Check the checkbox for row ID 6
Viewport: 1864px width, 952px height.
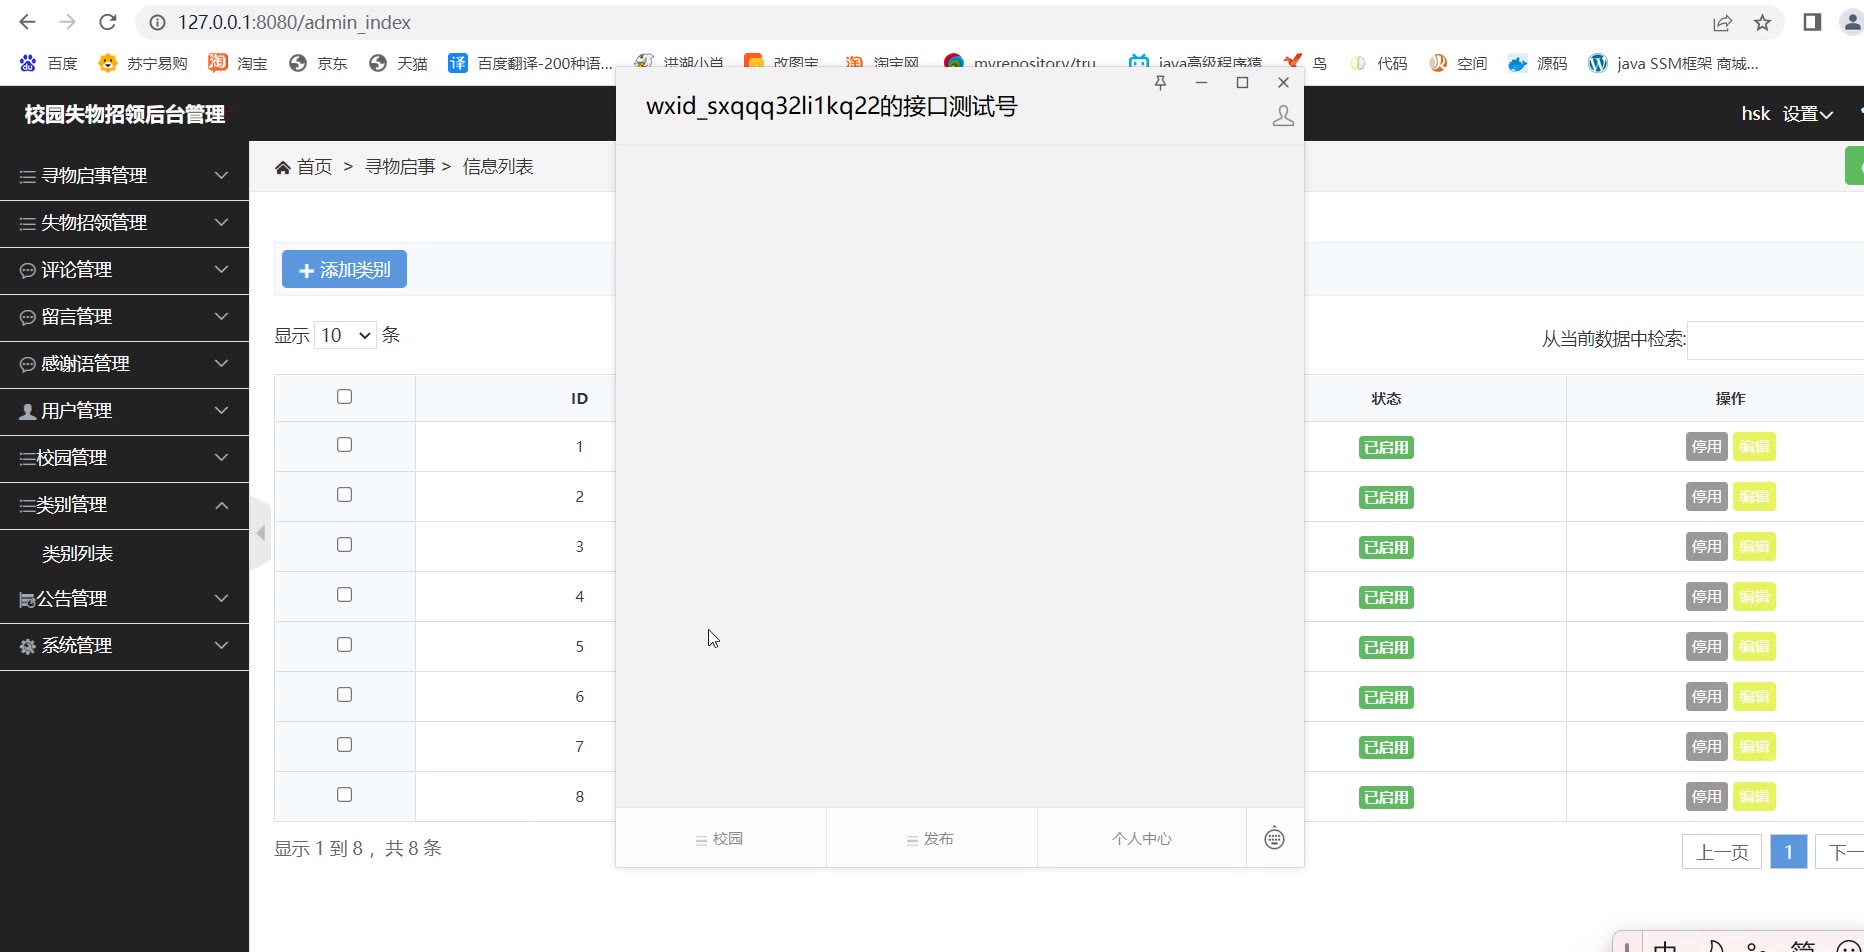[344, 695]
